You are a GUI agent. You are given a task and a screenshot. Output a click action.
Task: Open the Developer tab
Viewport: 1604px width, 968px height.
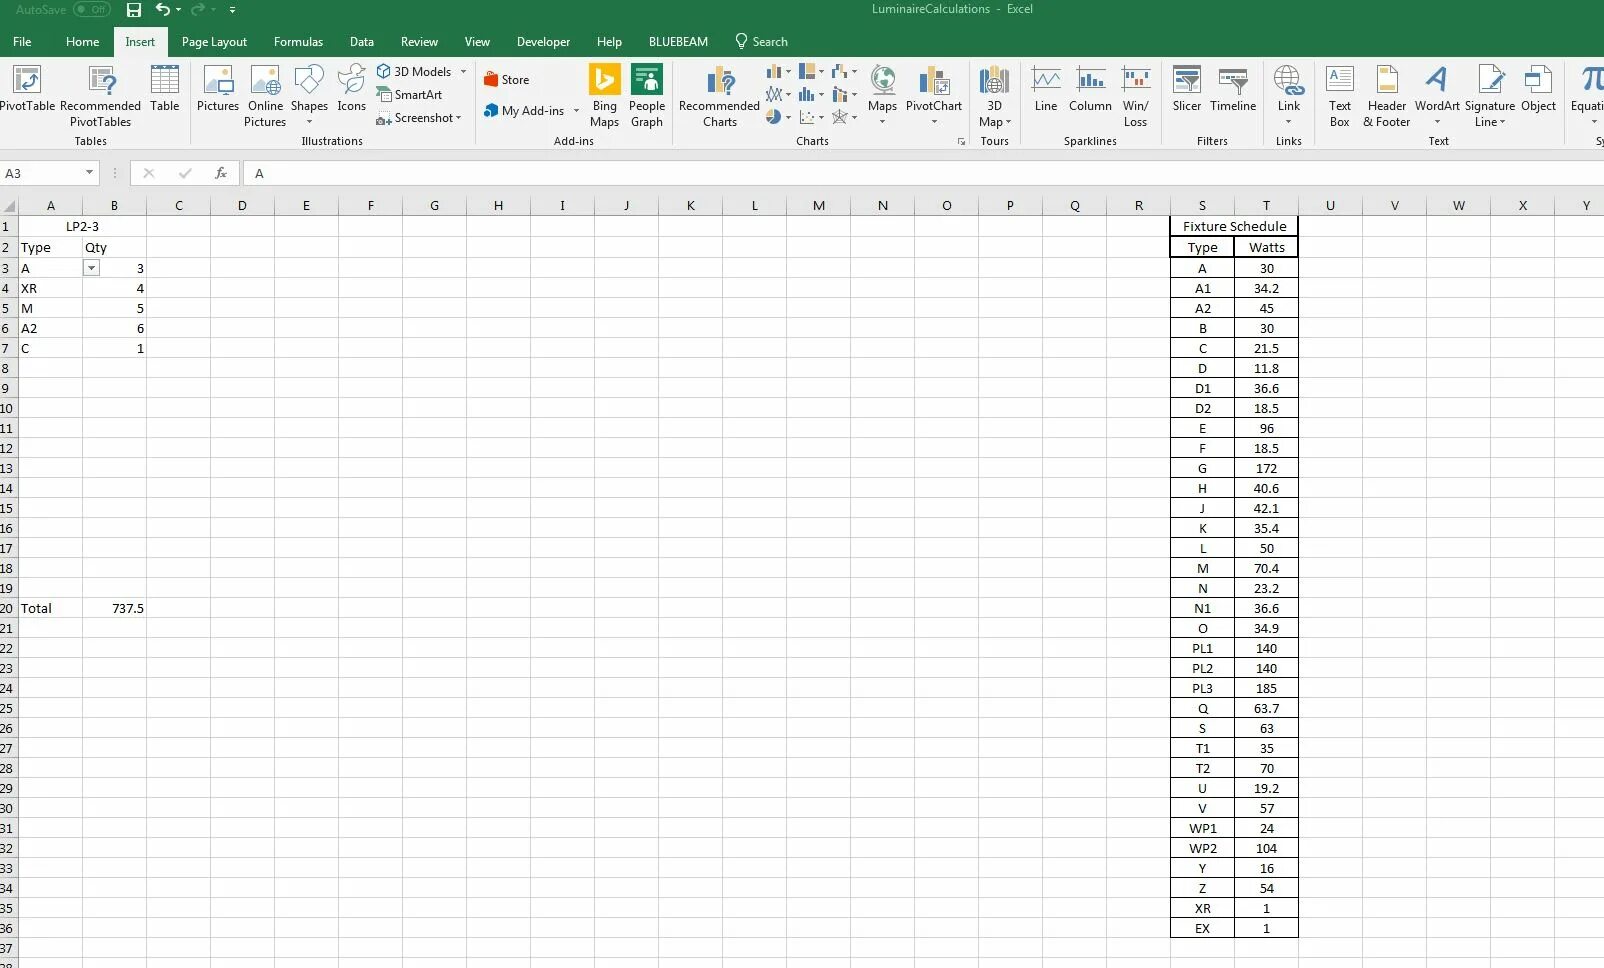click(543, 42)
